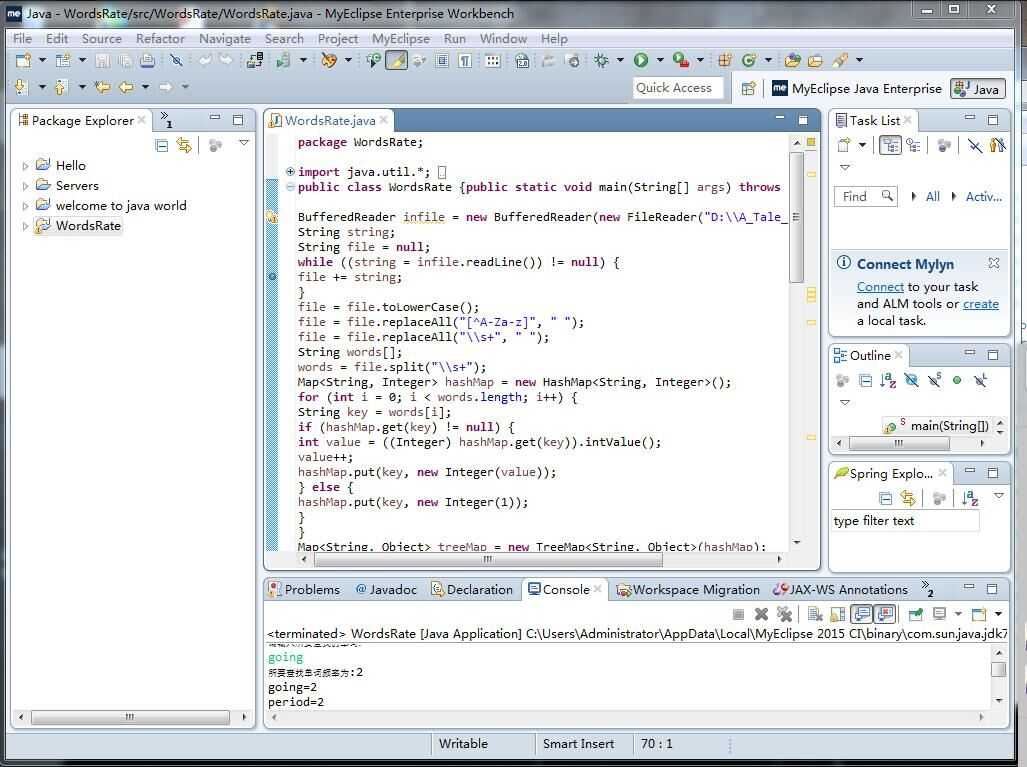Toggle Show Console on standard output change
The image size is (1027, 767).
point(861,614)
